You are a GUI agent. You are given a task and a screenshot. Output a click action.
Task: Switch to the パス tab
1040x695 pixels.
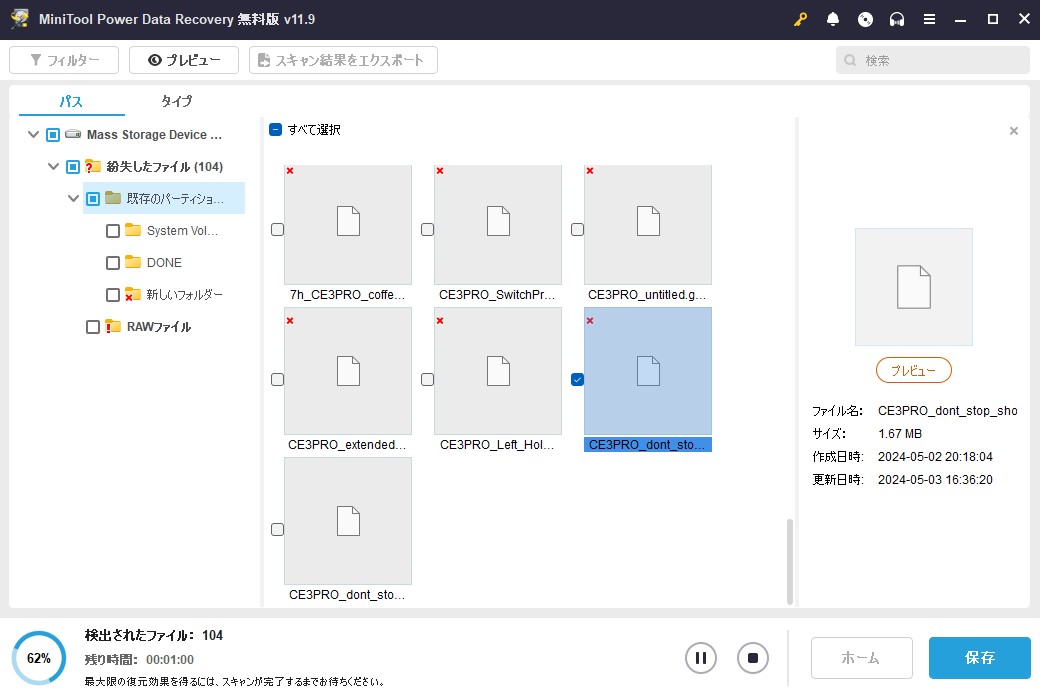[71, 101]
